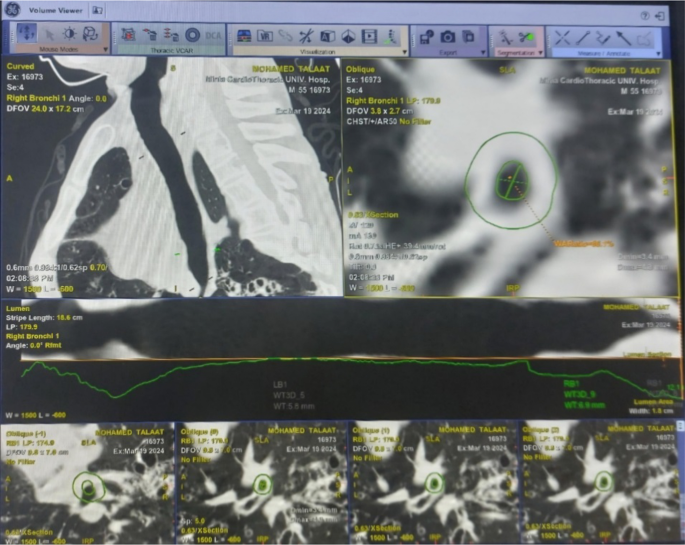This screenshot has height=545, width=685.
Task: Expand the Visualization panel arrow
Action: point(405,52)
